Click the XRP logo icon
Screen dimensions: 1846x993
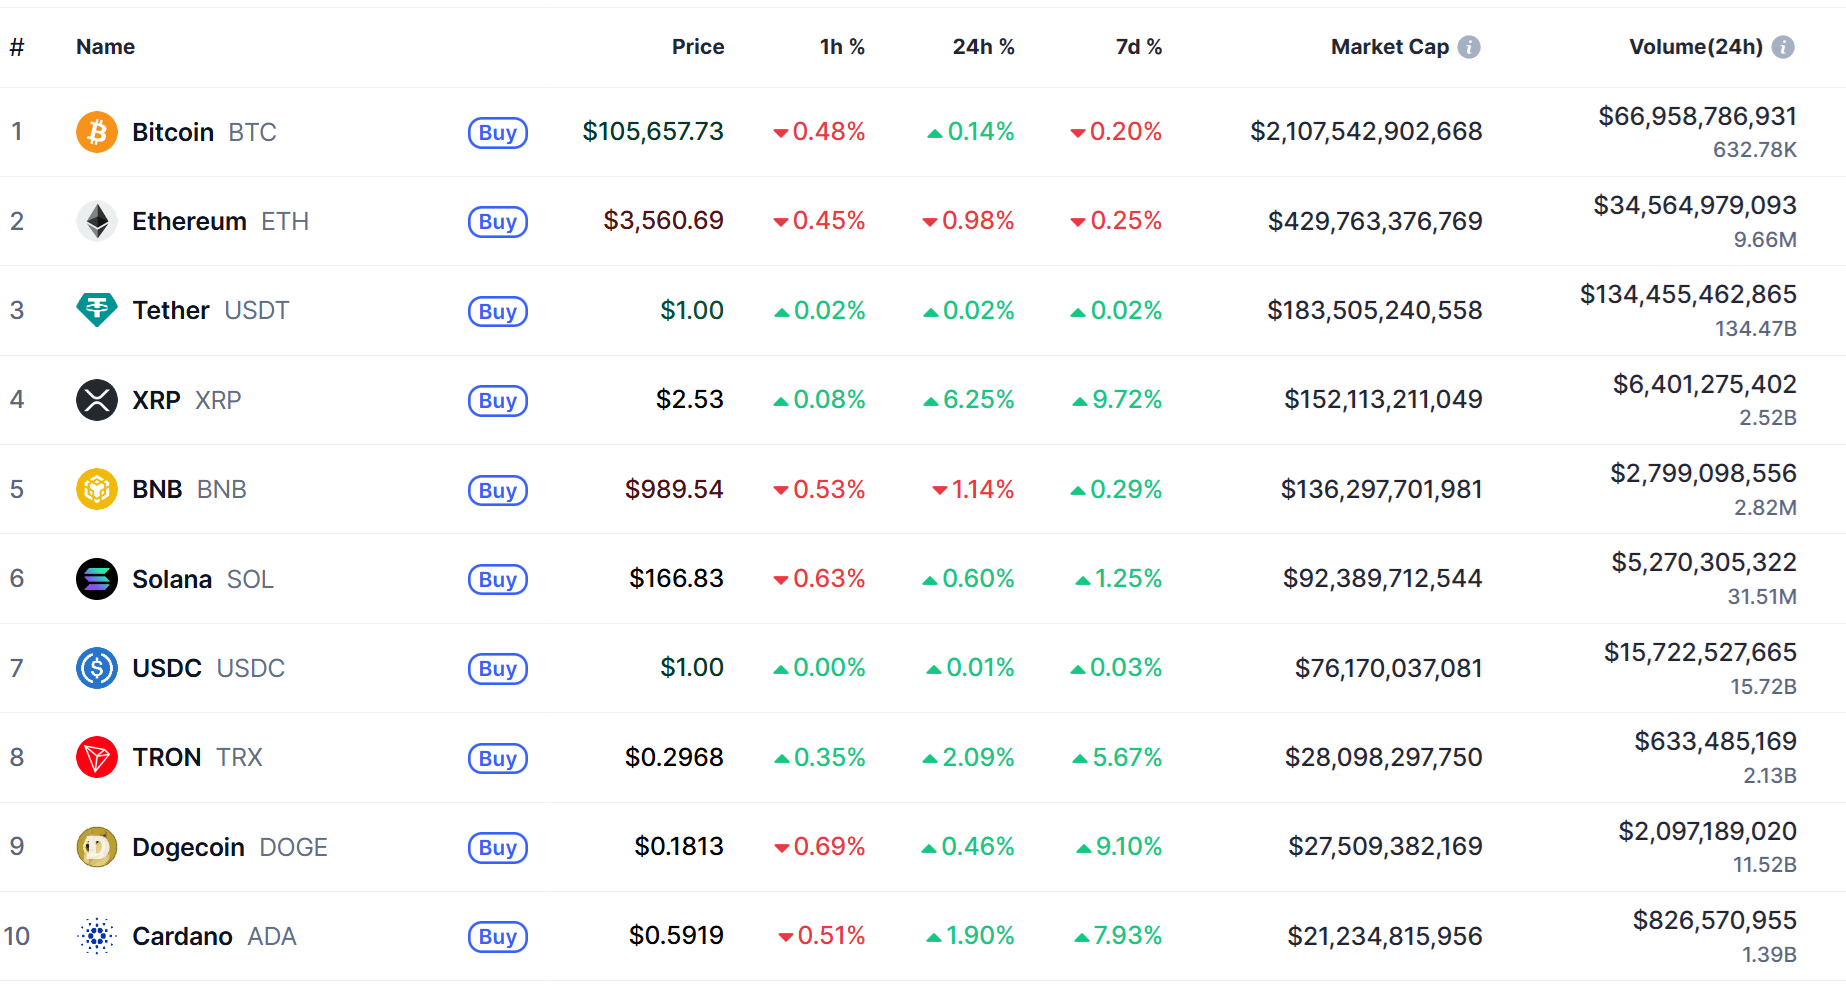tap(97, 400)
